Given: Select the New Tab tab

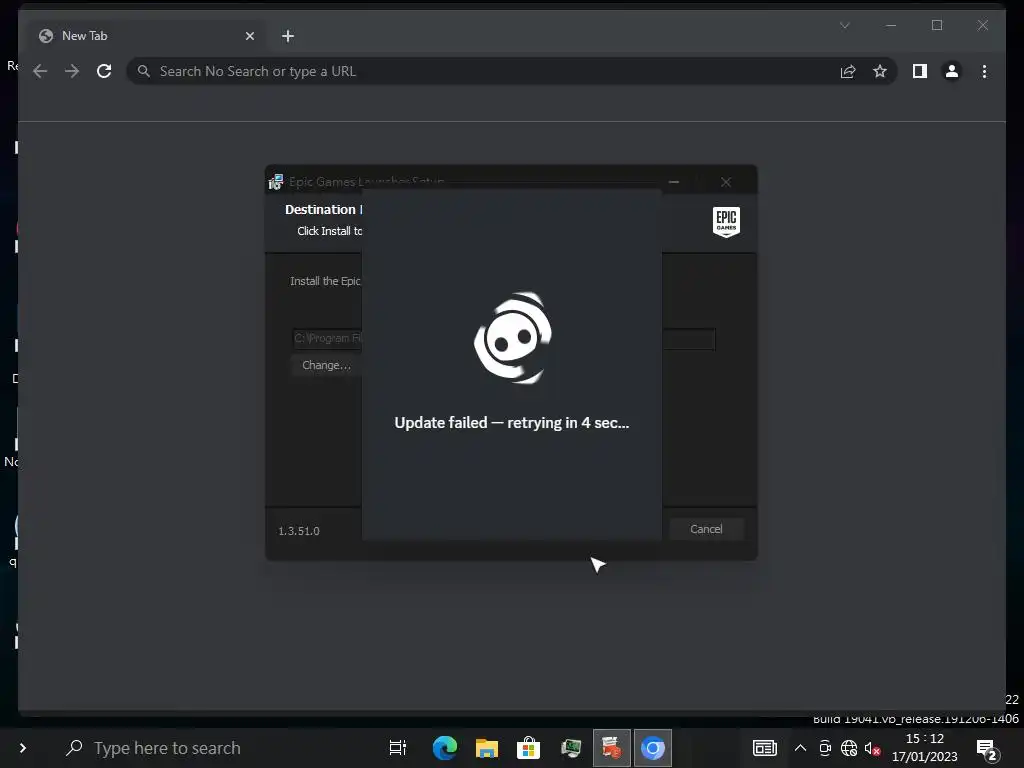Looking at the screenshot, I should (x=144, y=36).
